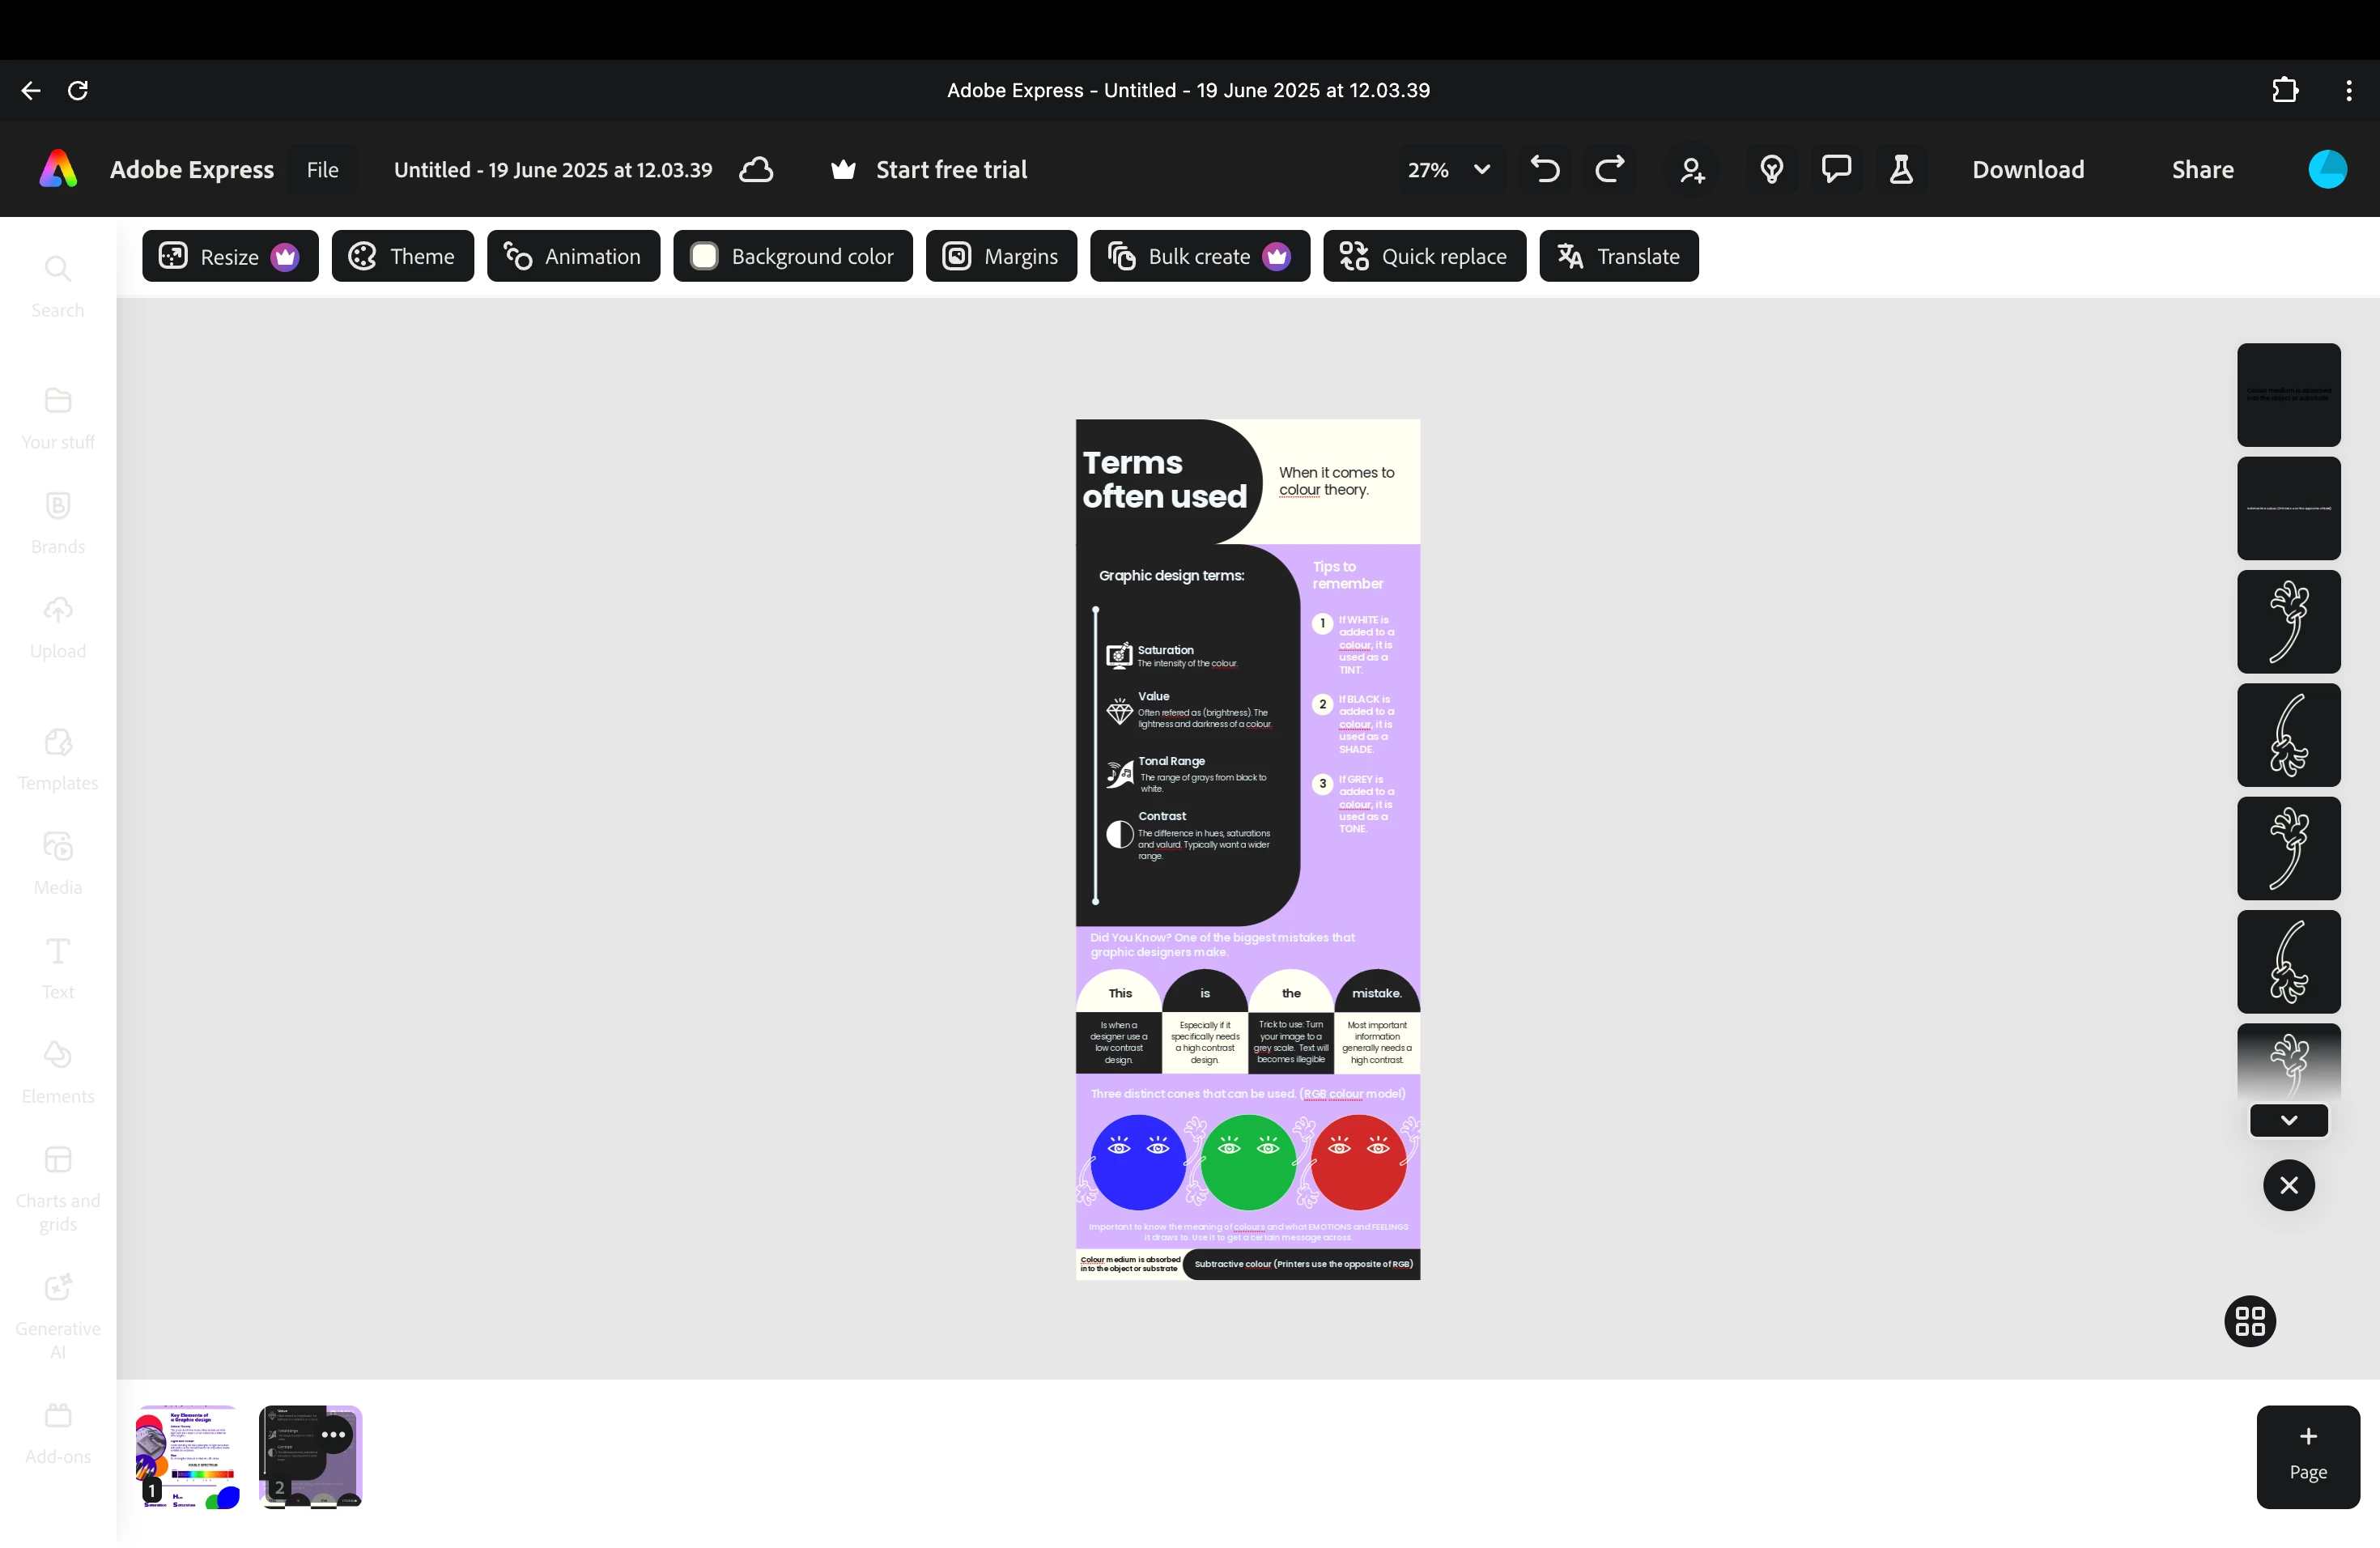2380x1548 pixels.
Task: Click the redo arrow icon
Action: point(1609,170)
